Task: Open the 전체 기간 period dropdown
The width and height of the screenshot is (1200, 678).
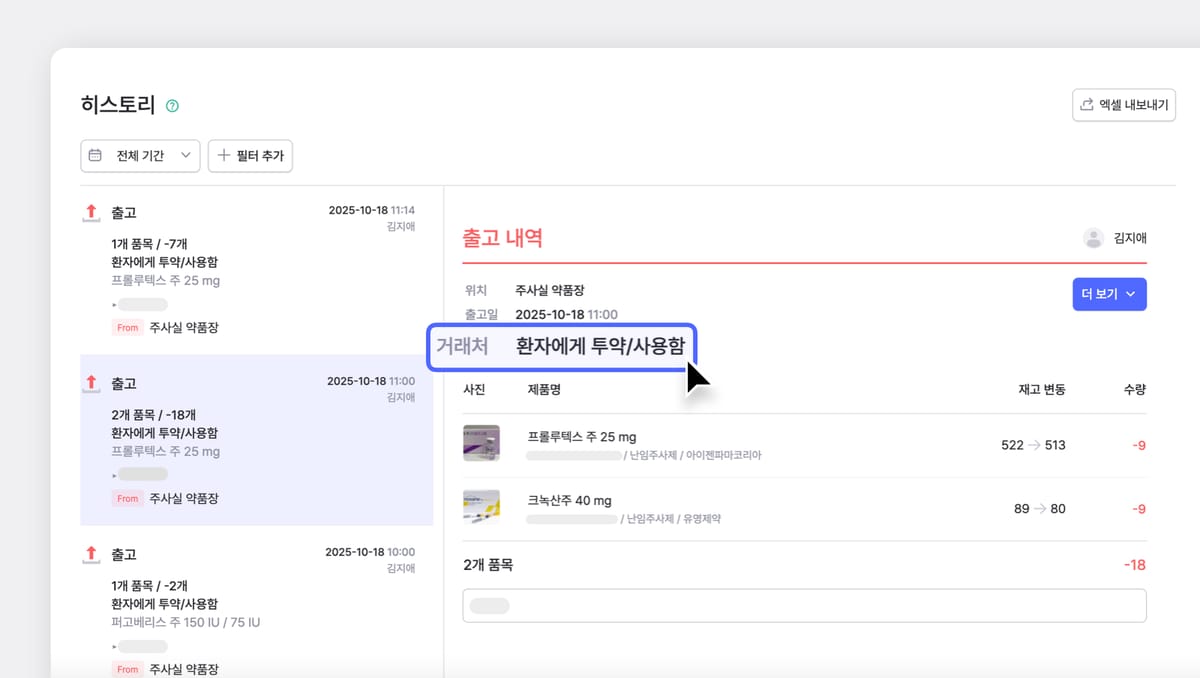Action: pos(140,156)
